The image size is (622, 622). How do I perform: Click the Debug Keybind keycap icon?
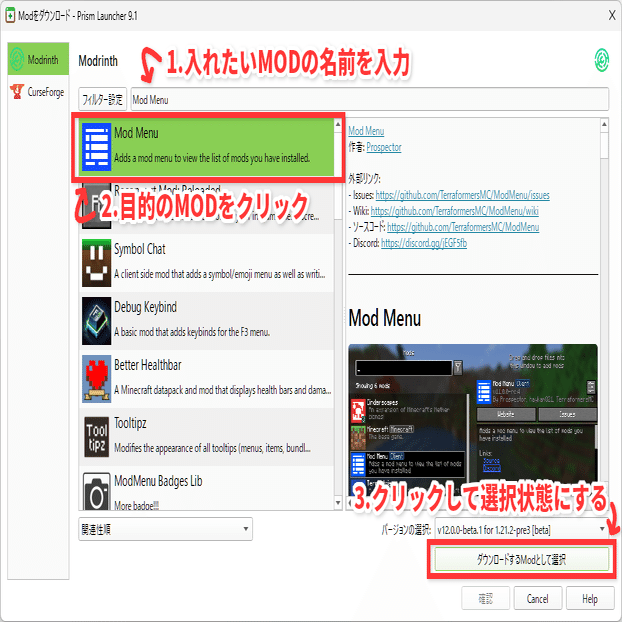pyautogui.click(x=96, y=321)
